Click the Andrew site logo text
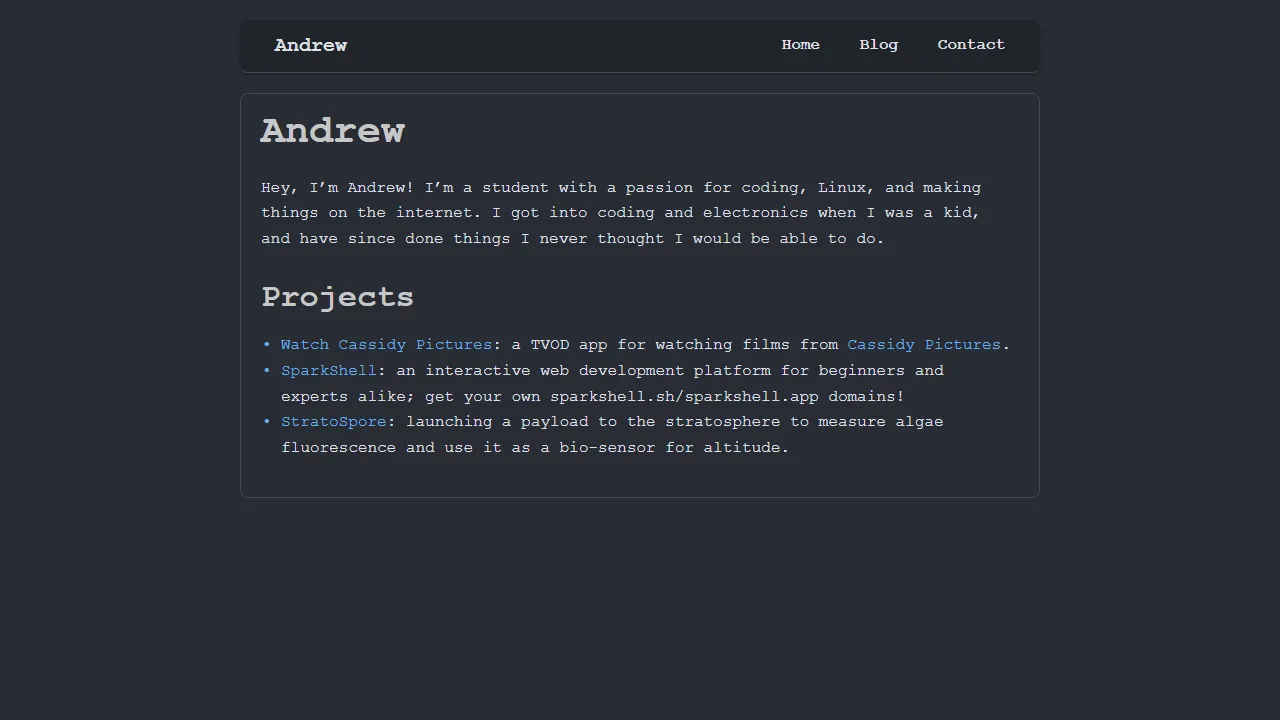 tap(310, 45)
